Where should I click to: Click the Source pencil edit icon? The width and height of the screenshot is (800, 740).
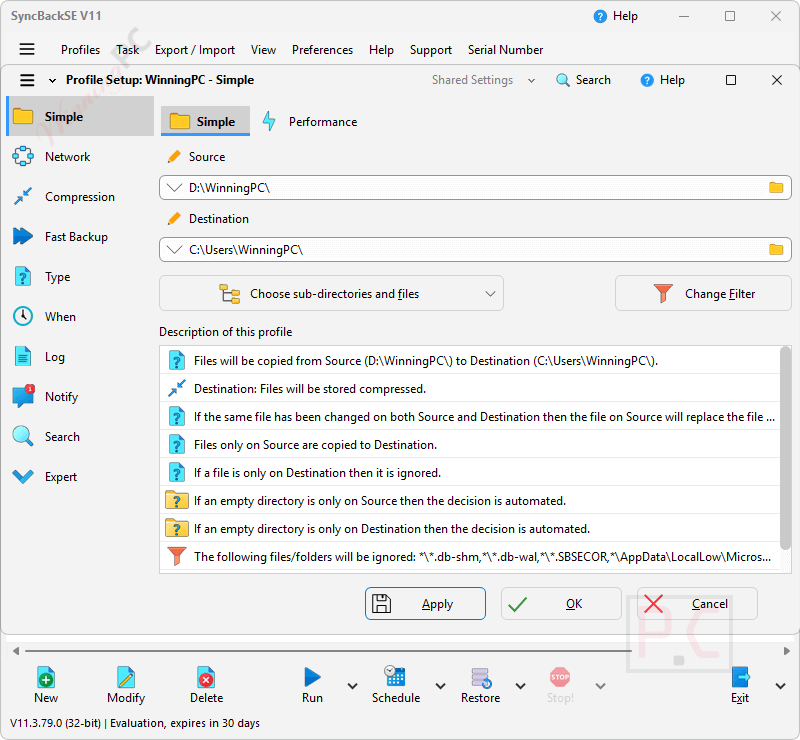pyautogui.click(x=174, y=157)
